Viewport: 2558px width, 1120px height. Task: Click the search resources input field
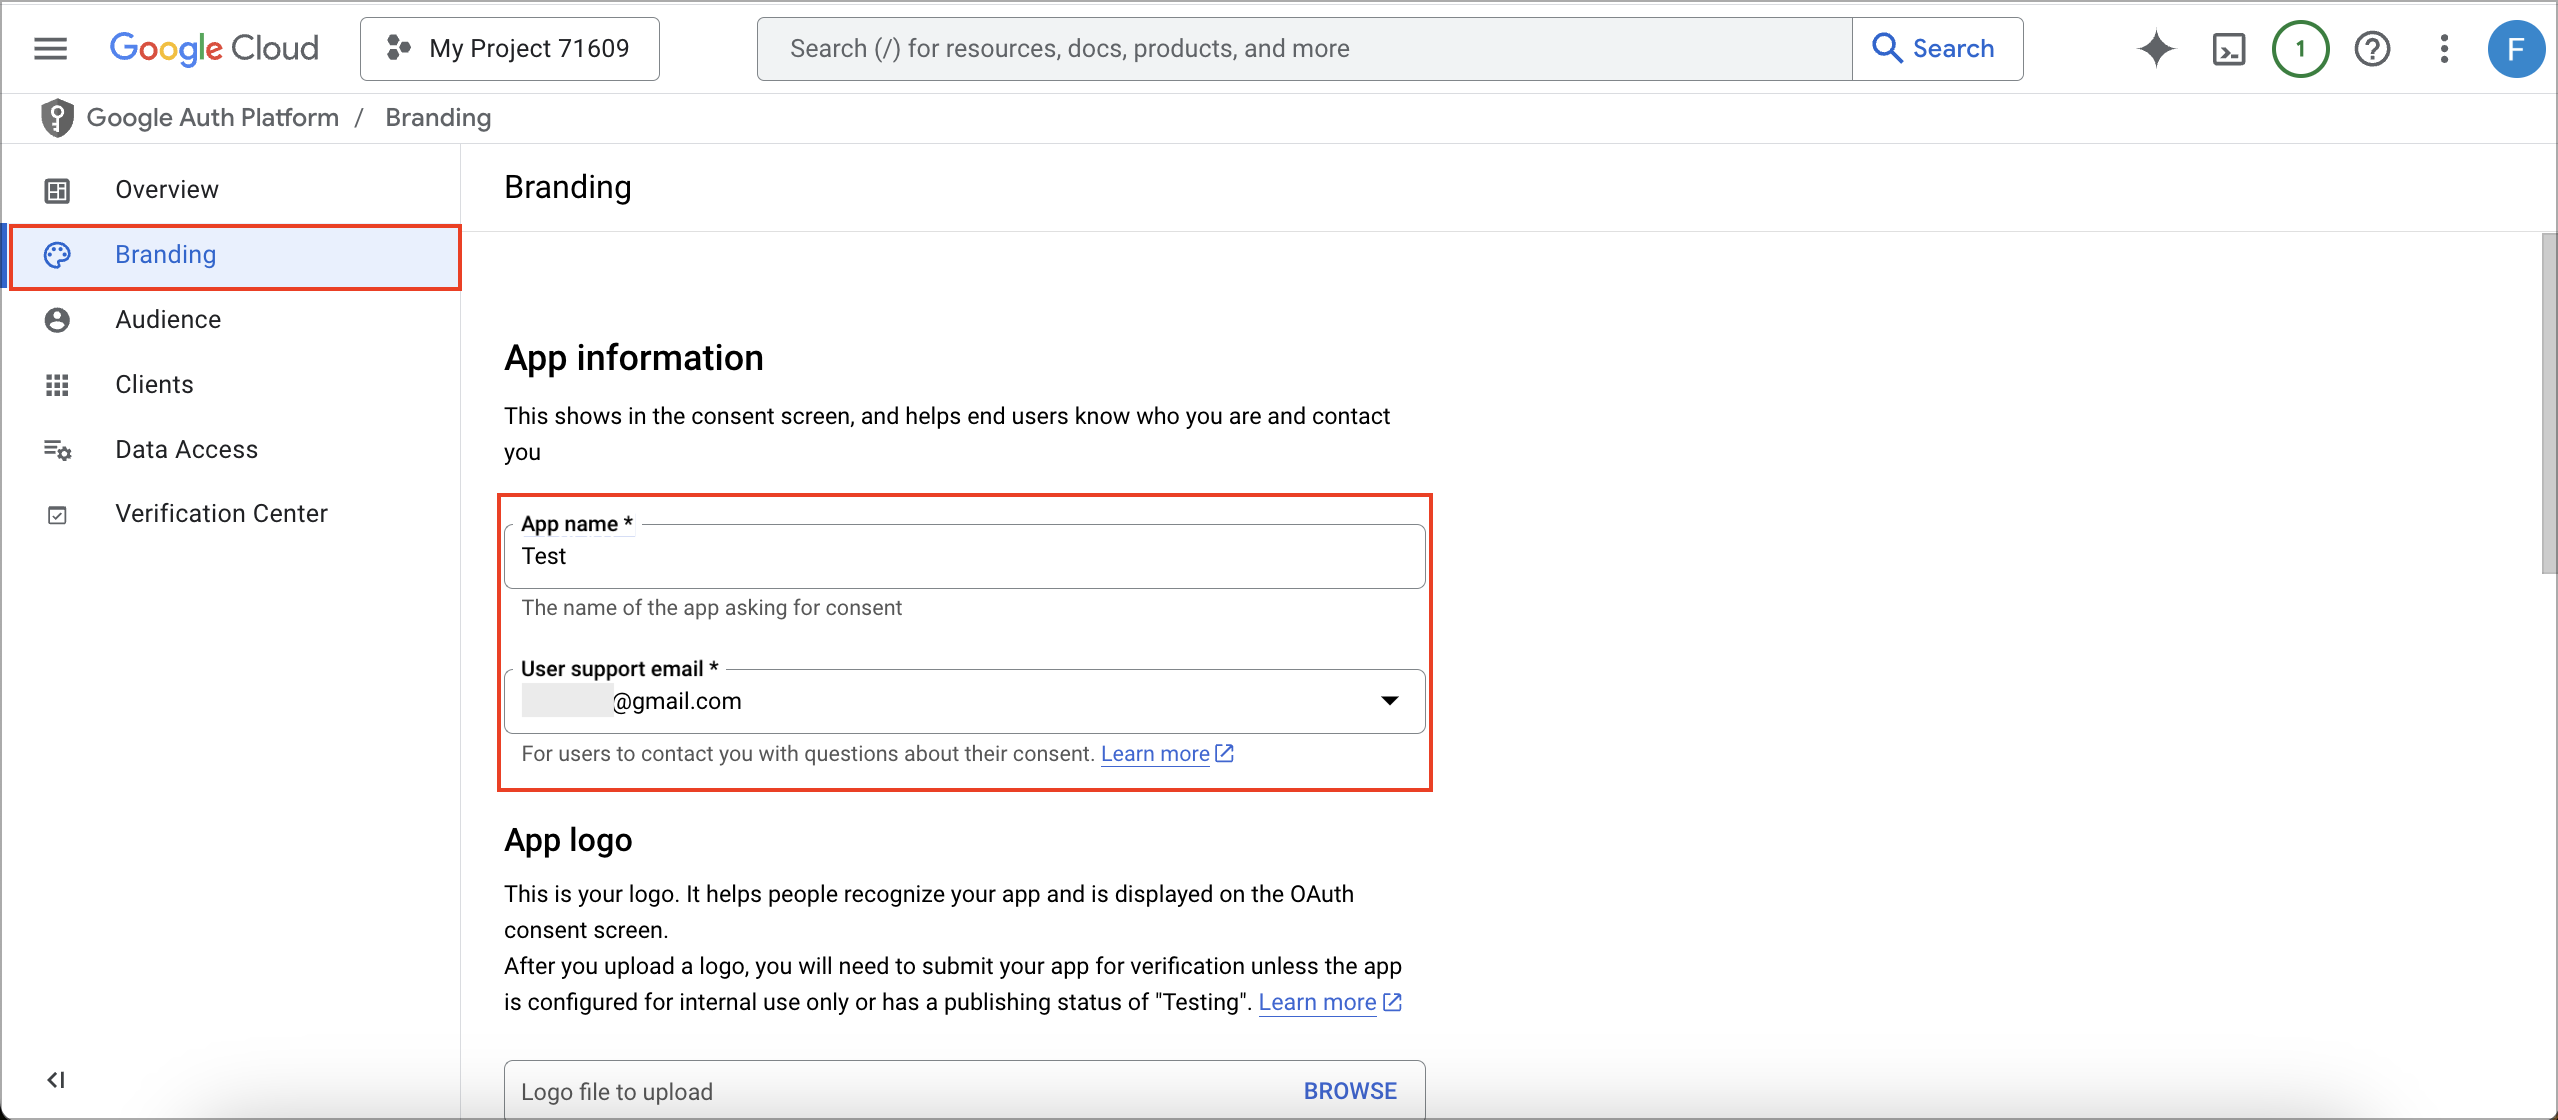point(1304,48)
